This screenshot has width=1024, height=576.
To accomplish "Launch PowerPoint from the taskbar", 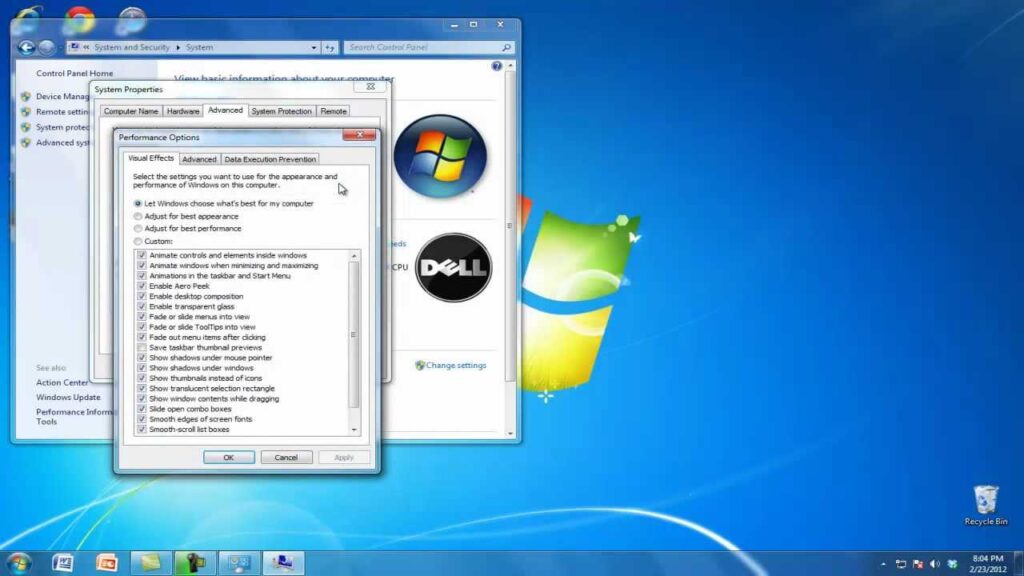I will click(106, 563).
